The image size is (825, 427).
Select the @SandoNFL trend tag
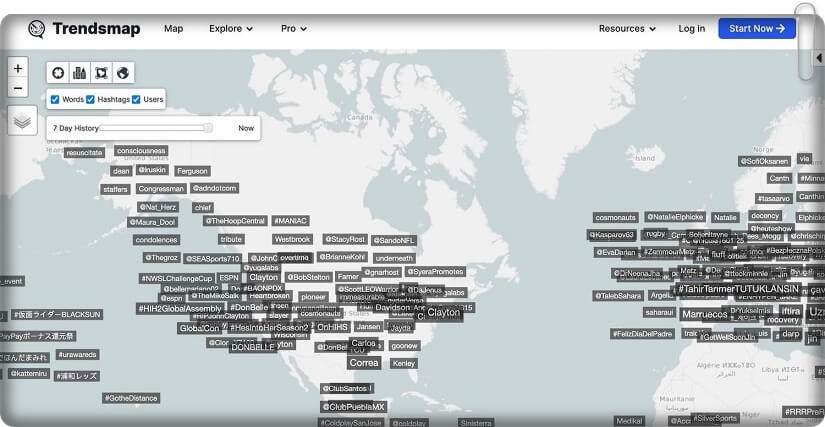(394, 240)
